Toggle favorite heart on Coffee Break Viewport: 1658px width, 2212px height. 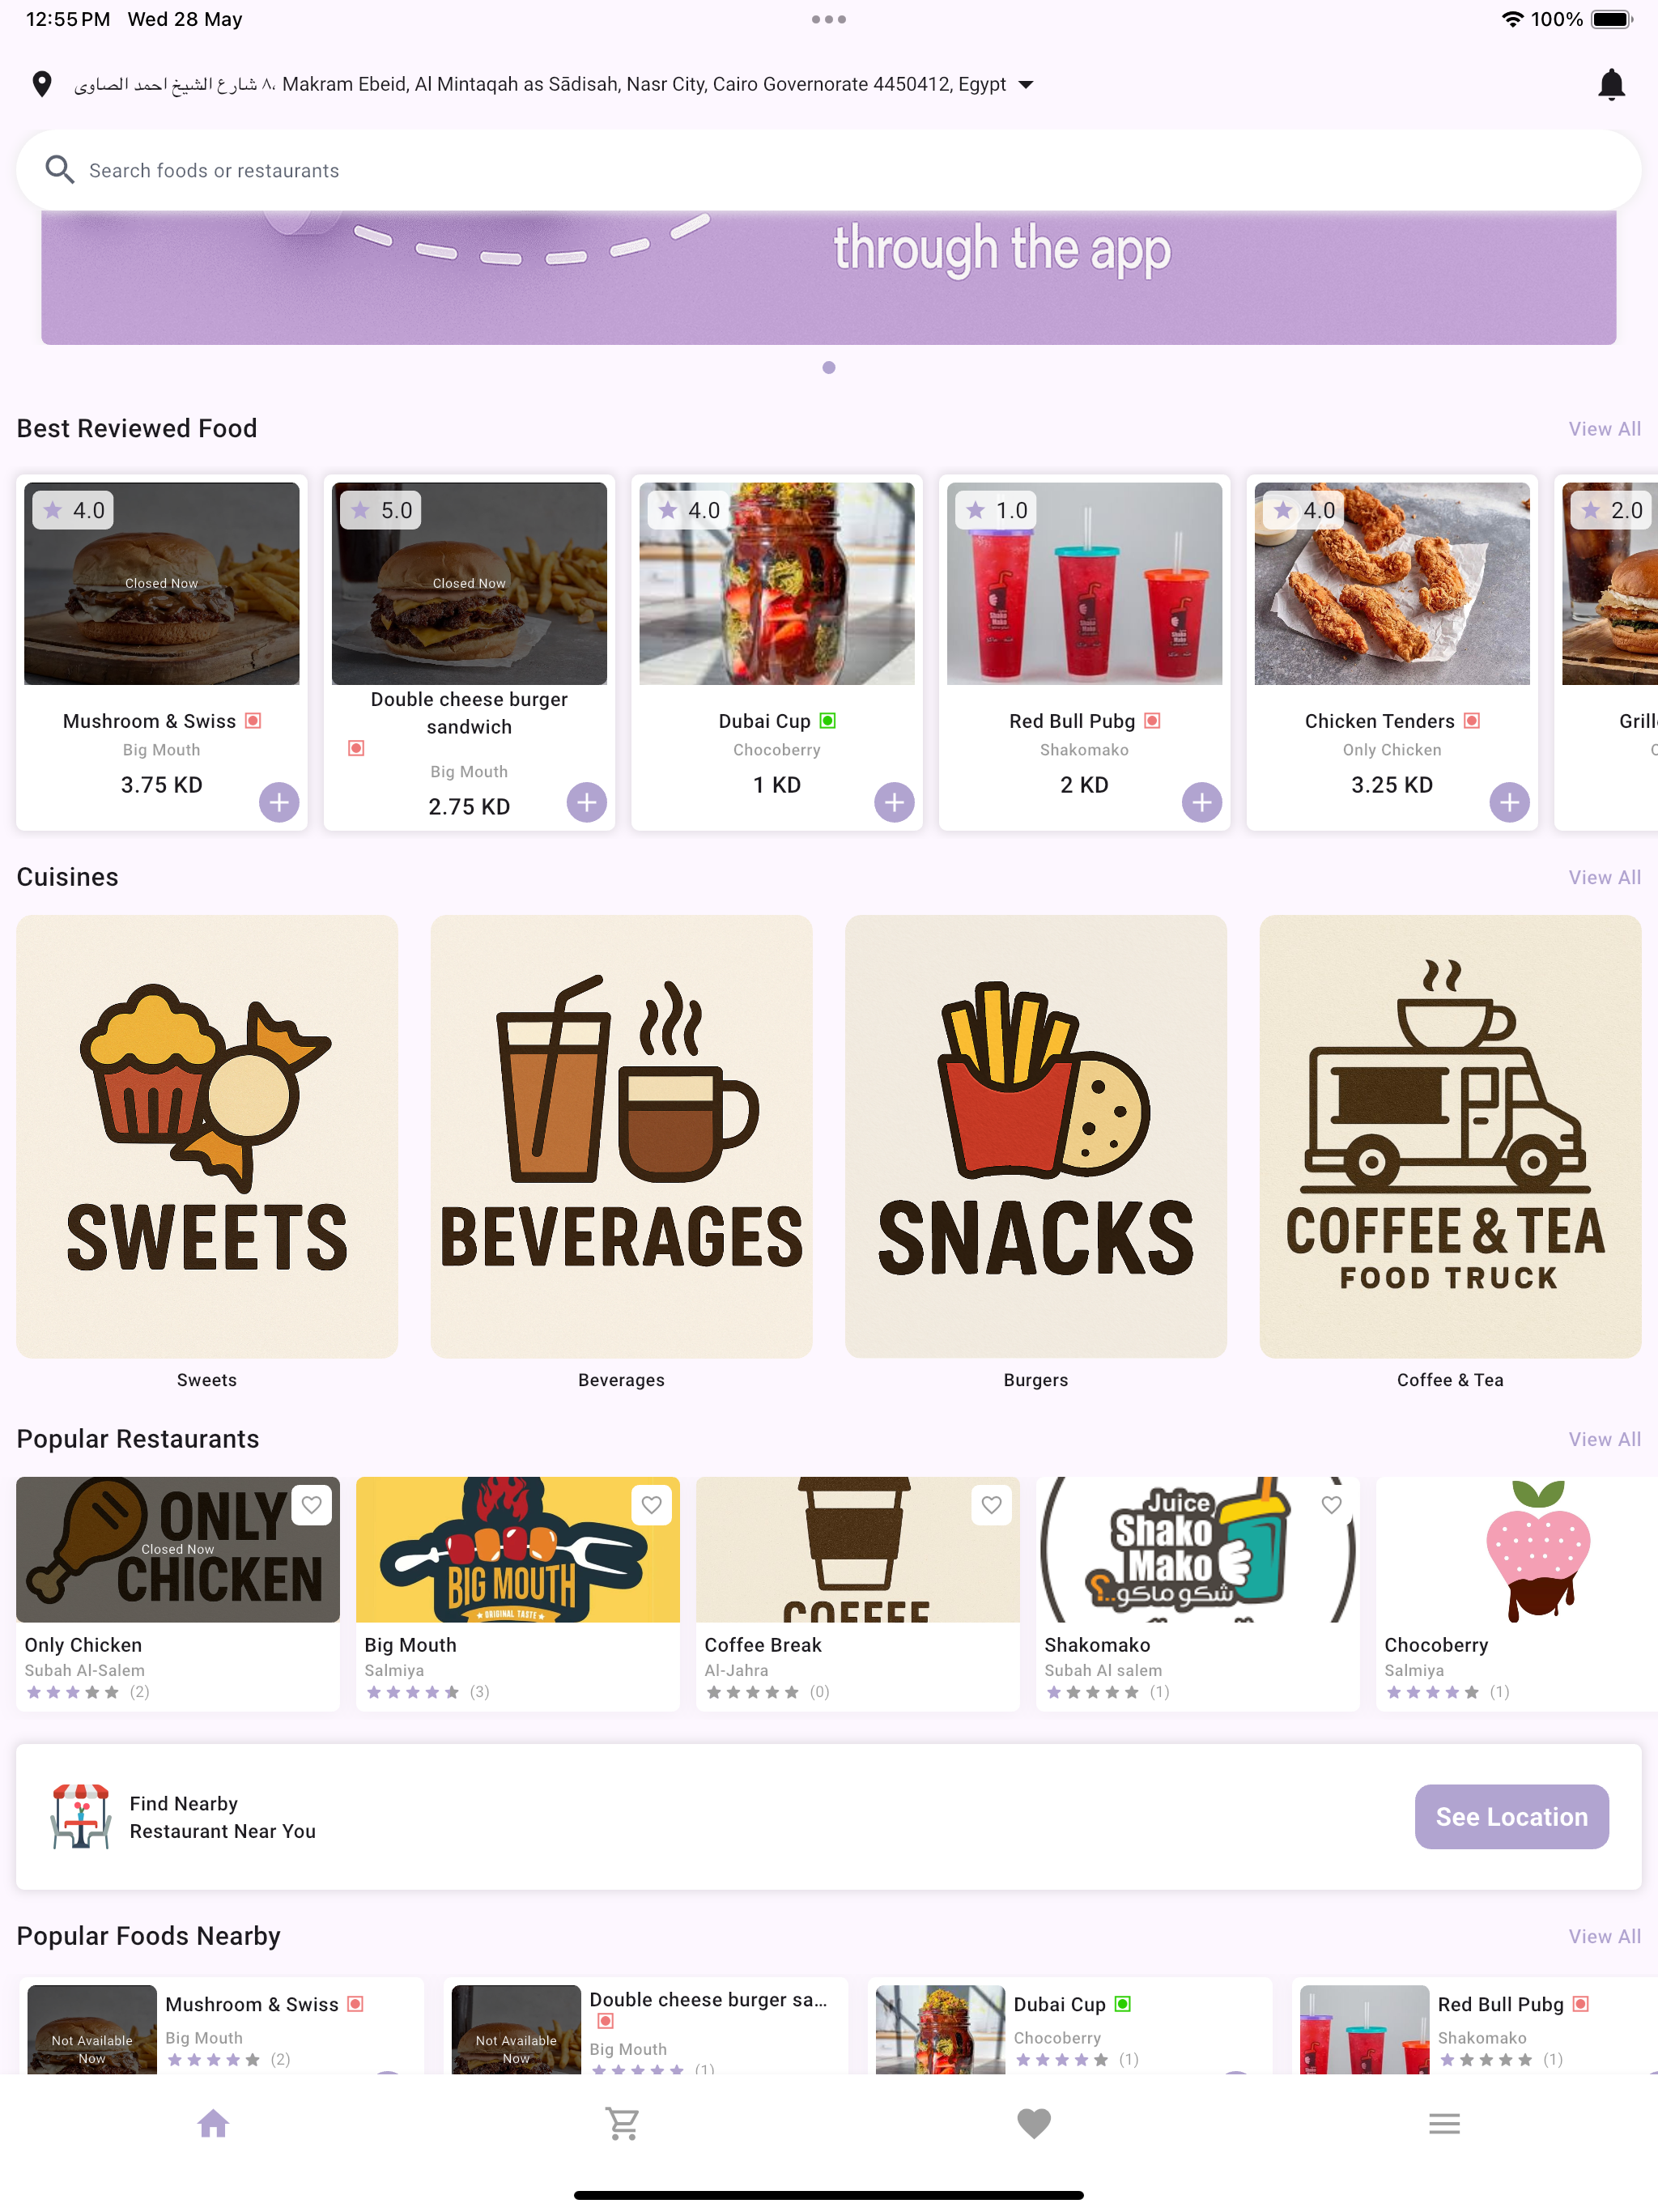(x=992, y=1505)
